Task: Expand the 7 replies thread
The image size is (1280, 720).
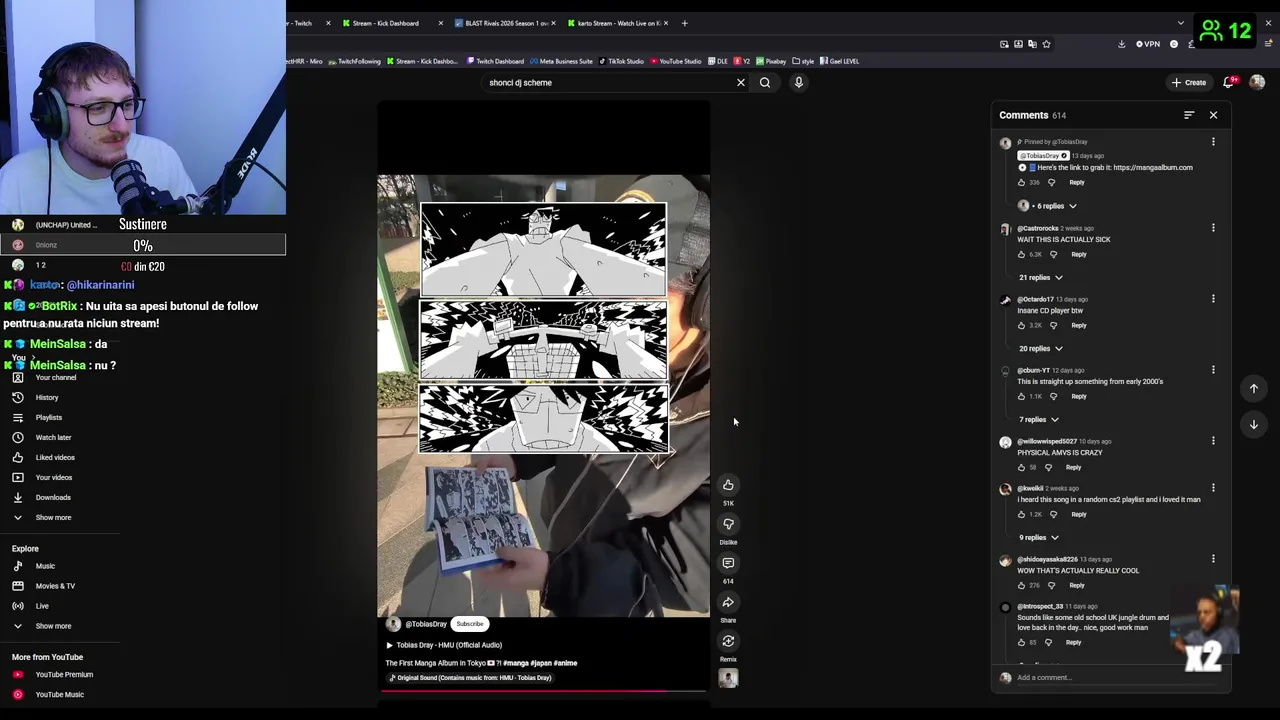Action: 1039,419
